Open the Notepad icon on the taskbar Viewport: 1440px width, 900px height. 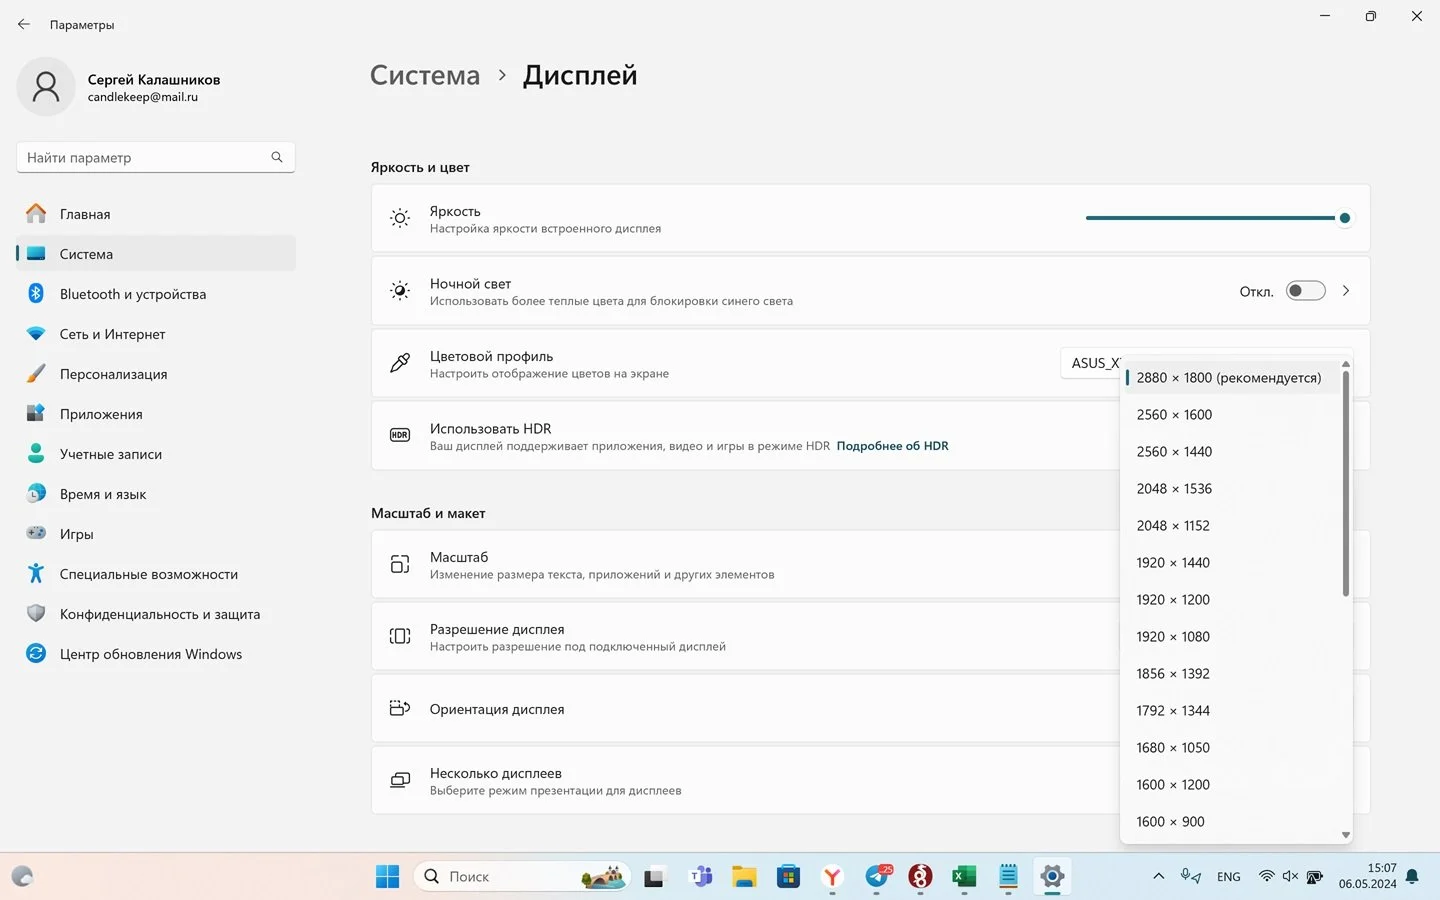click(x=1008, y=877)
